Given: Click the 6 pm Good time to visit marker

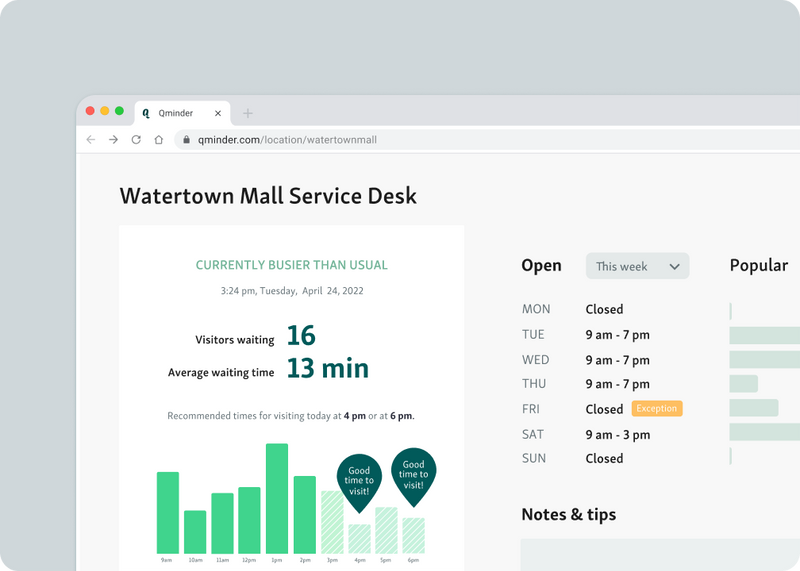Looking at the screenshot, I should (x=413, y=472).
